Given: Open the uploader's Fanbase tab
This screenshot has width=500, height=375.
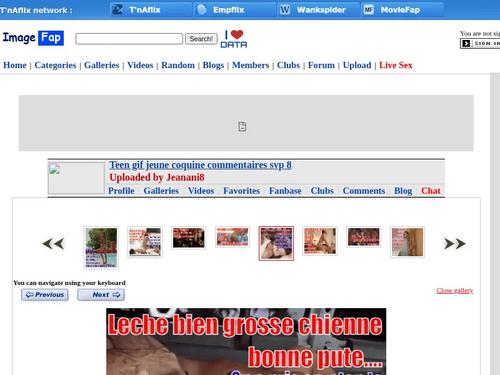Looking at the screenshot, I should coord(285,191).
